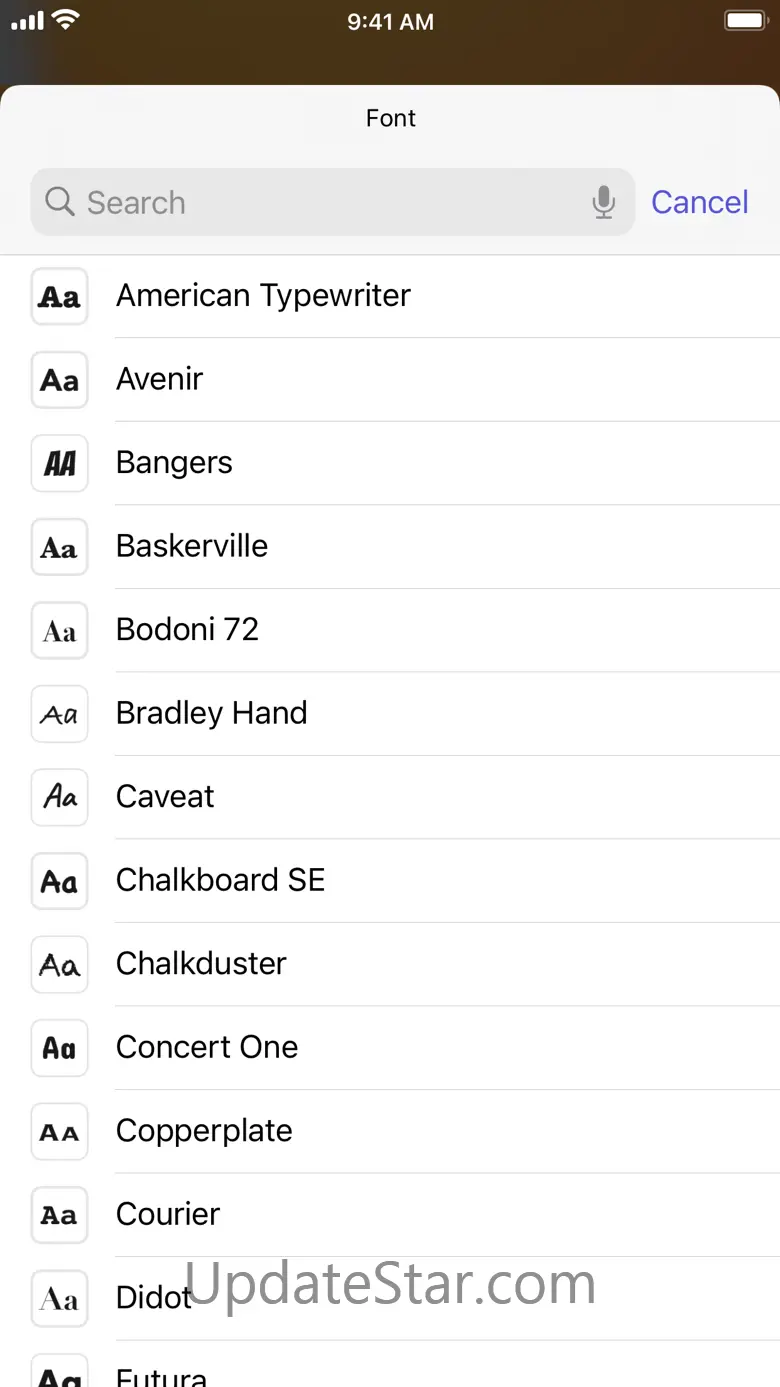Cancel the font picker
780x1387 pixels.
(x=699, y=203)
